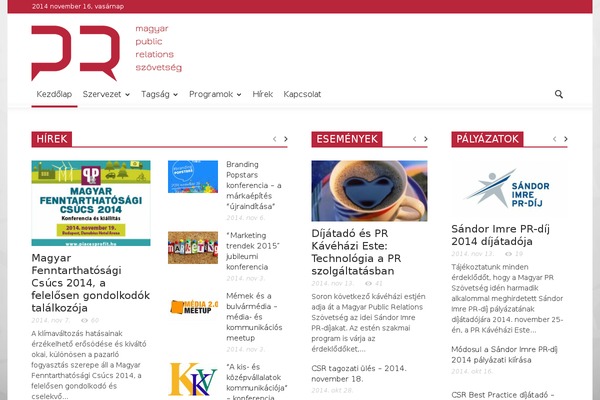Screen dimensions: 600x400
Task: Click view count eye icon under Fenntarthatósági article
Action: click(x=84, y=320)
